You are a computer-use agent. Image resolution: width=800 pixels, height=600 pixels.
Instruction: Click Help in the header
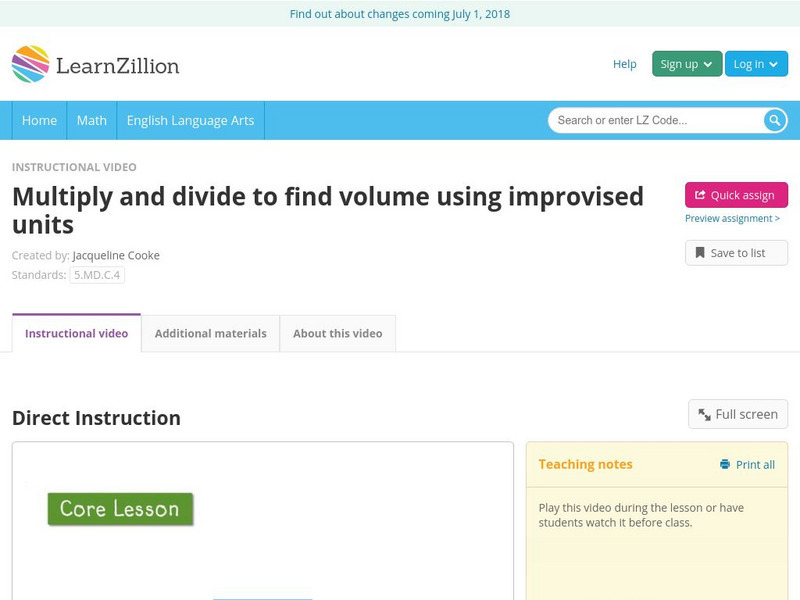coord(624,63)
